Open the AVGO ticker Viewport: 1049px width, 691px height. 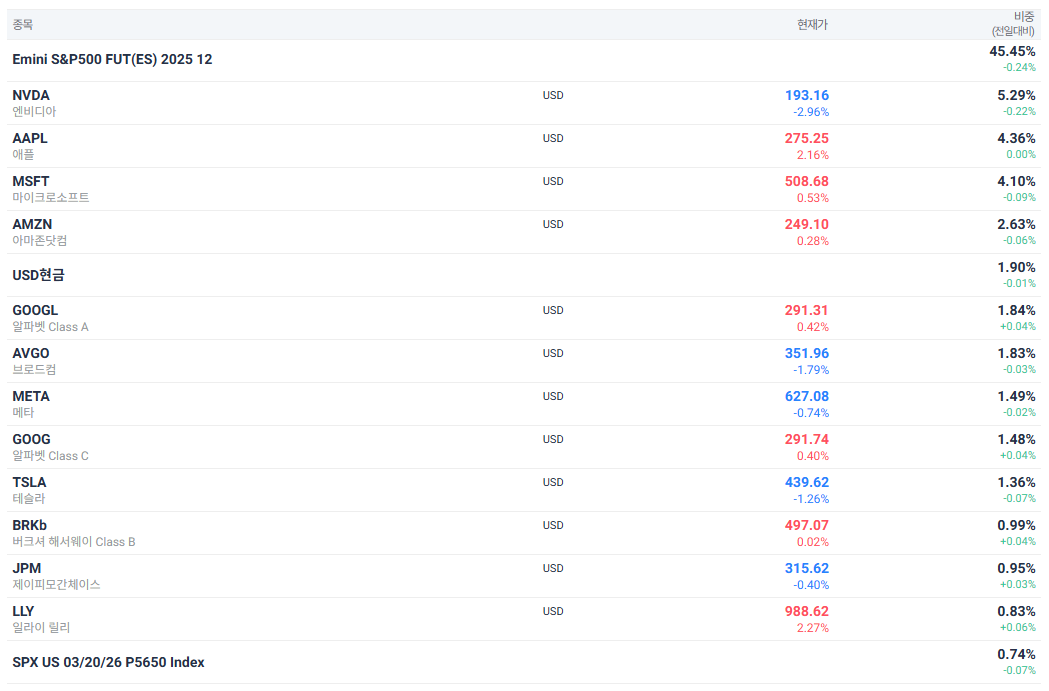point(31,353)
